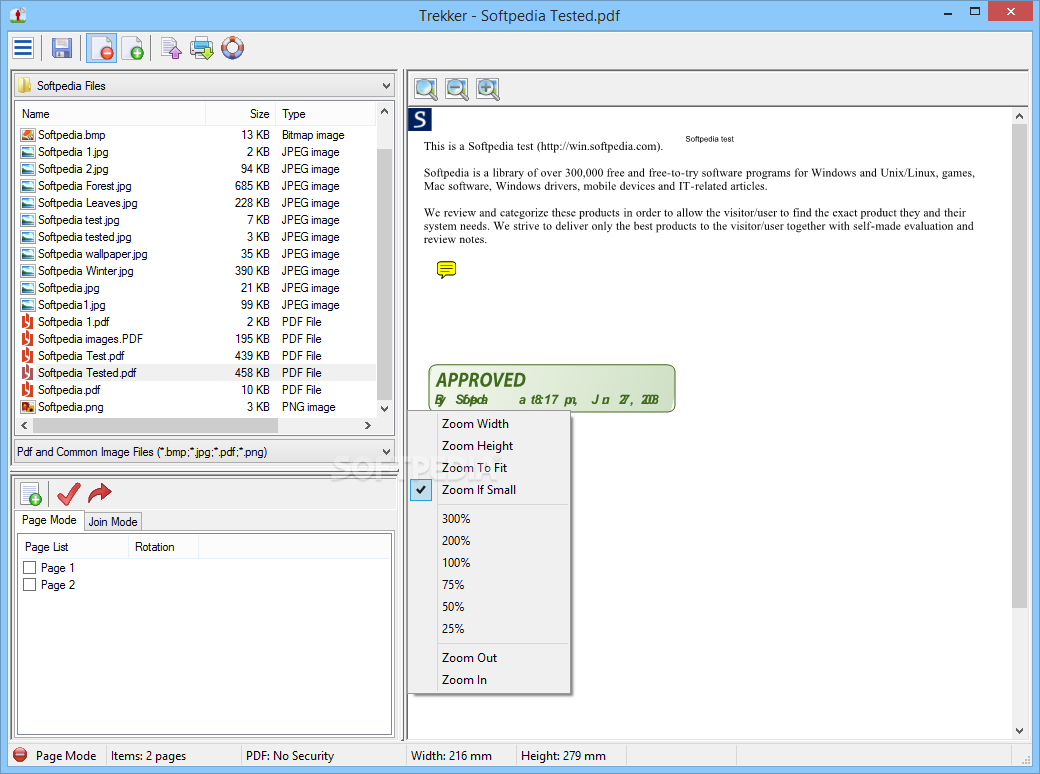Viewport: 1040px width, 774px height.
Task: Choose Zoom Width from the menu
Action: (489, 423)
